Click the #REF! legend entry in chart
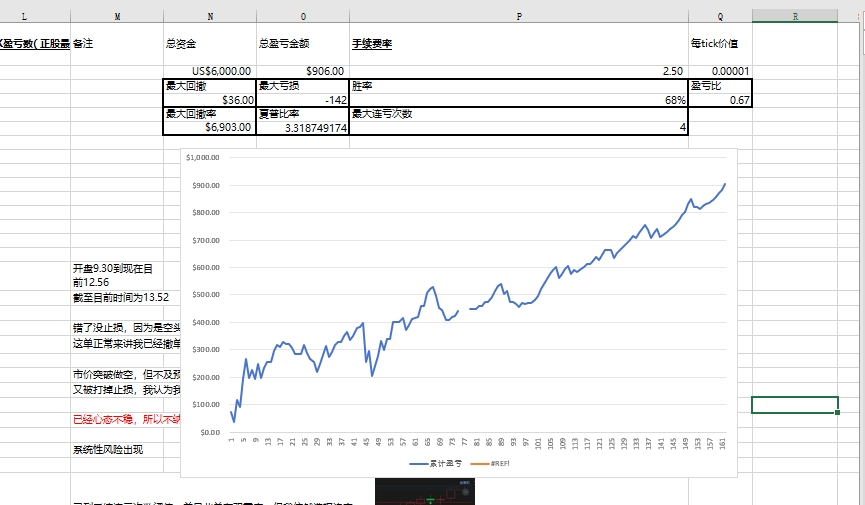The width and height of the screenshot is (865, 505). [490, 464]
